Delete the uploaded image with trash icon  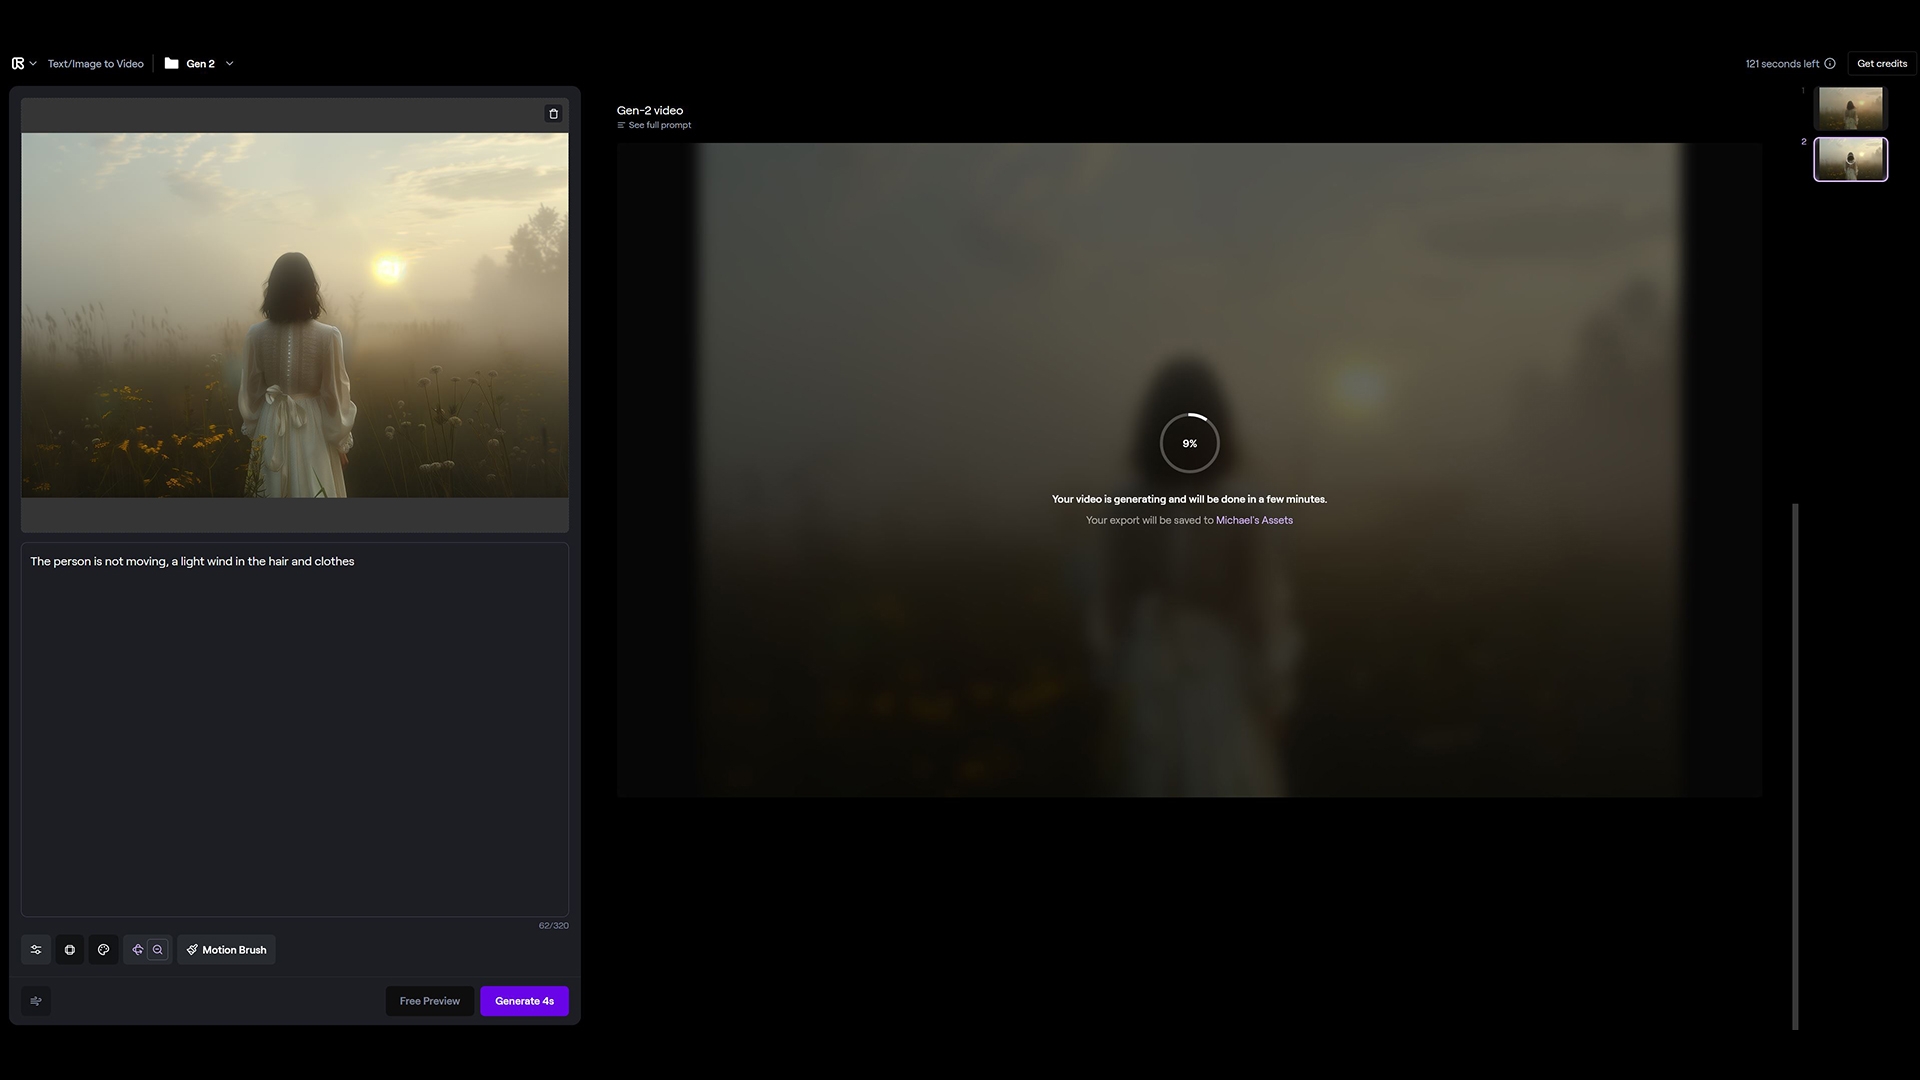click(x=553, y=114)
